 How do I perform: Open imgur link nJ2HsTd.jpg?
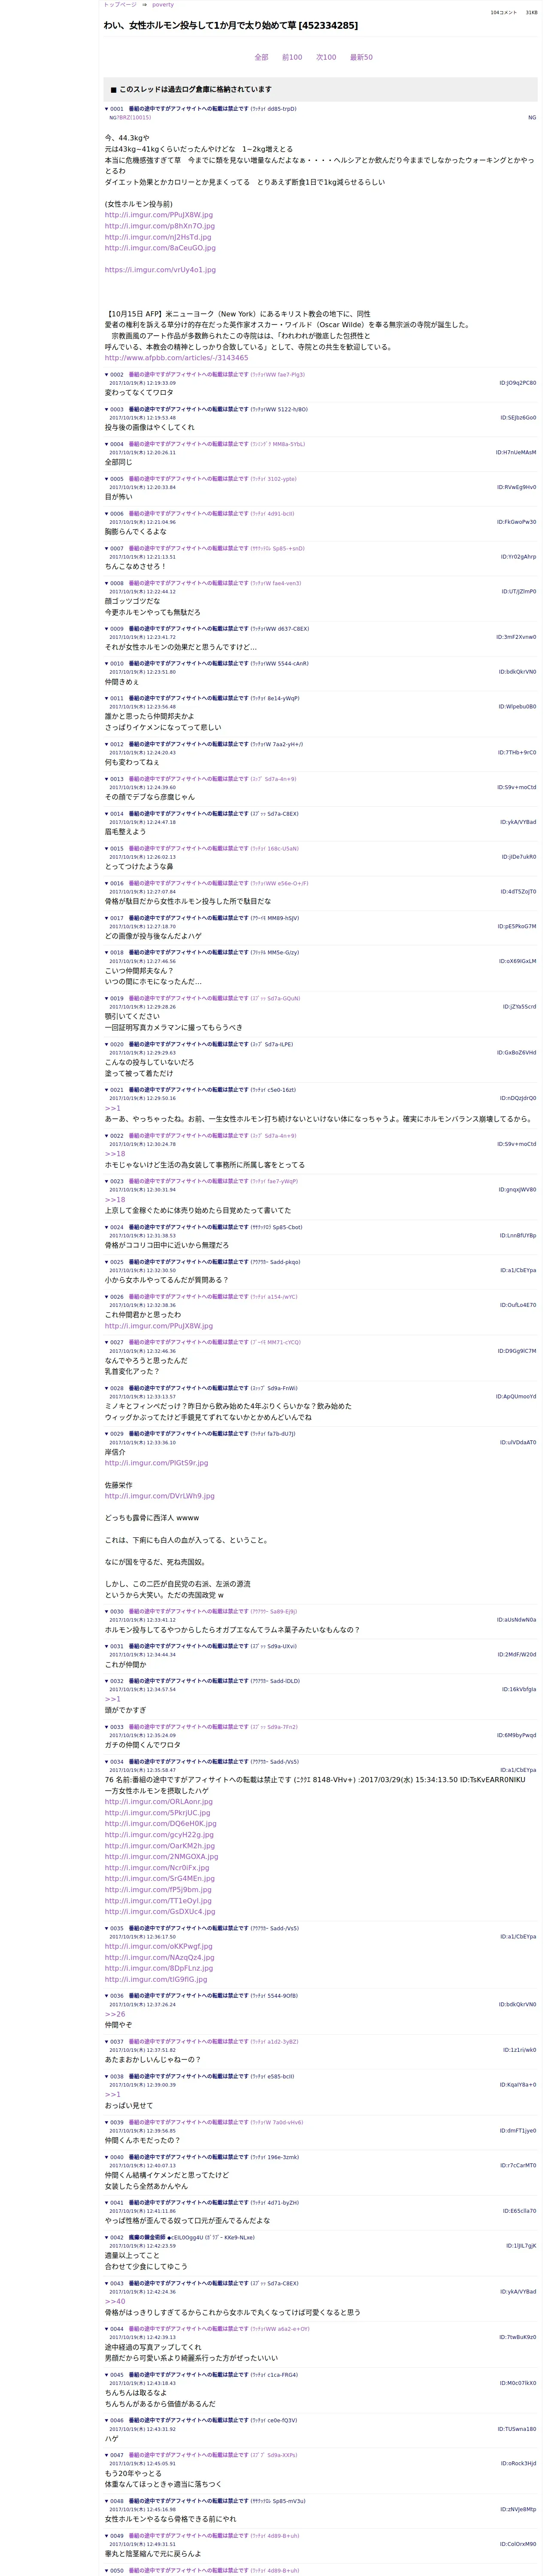pos(158,237)
